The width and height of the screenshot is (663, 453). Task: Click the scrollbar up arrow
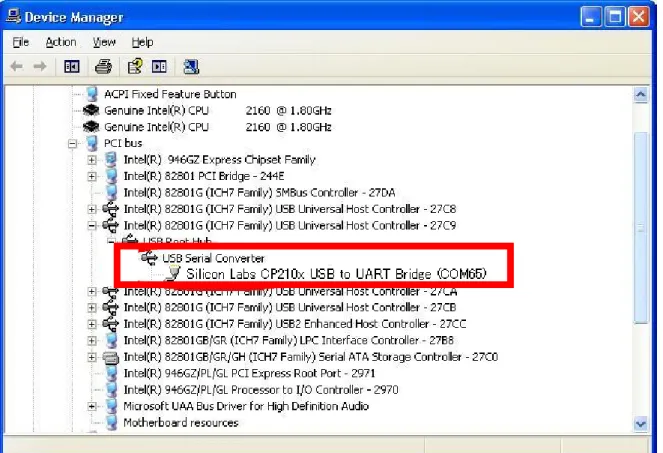641,95
